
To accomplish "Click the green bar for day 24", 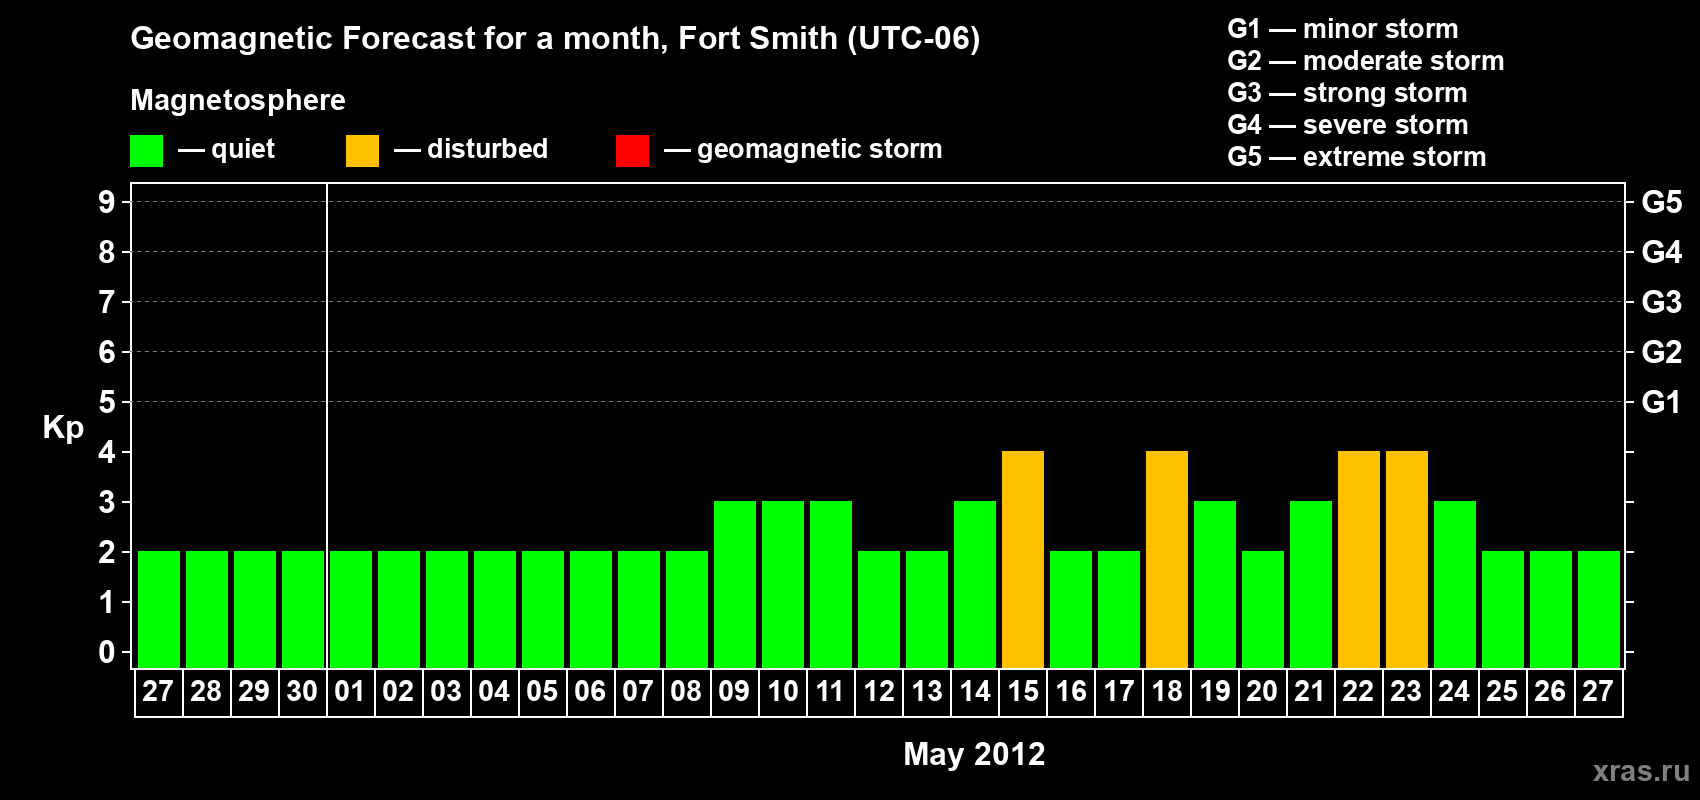I will pos(1455,584).
